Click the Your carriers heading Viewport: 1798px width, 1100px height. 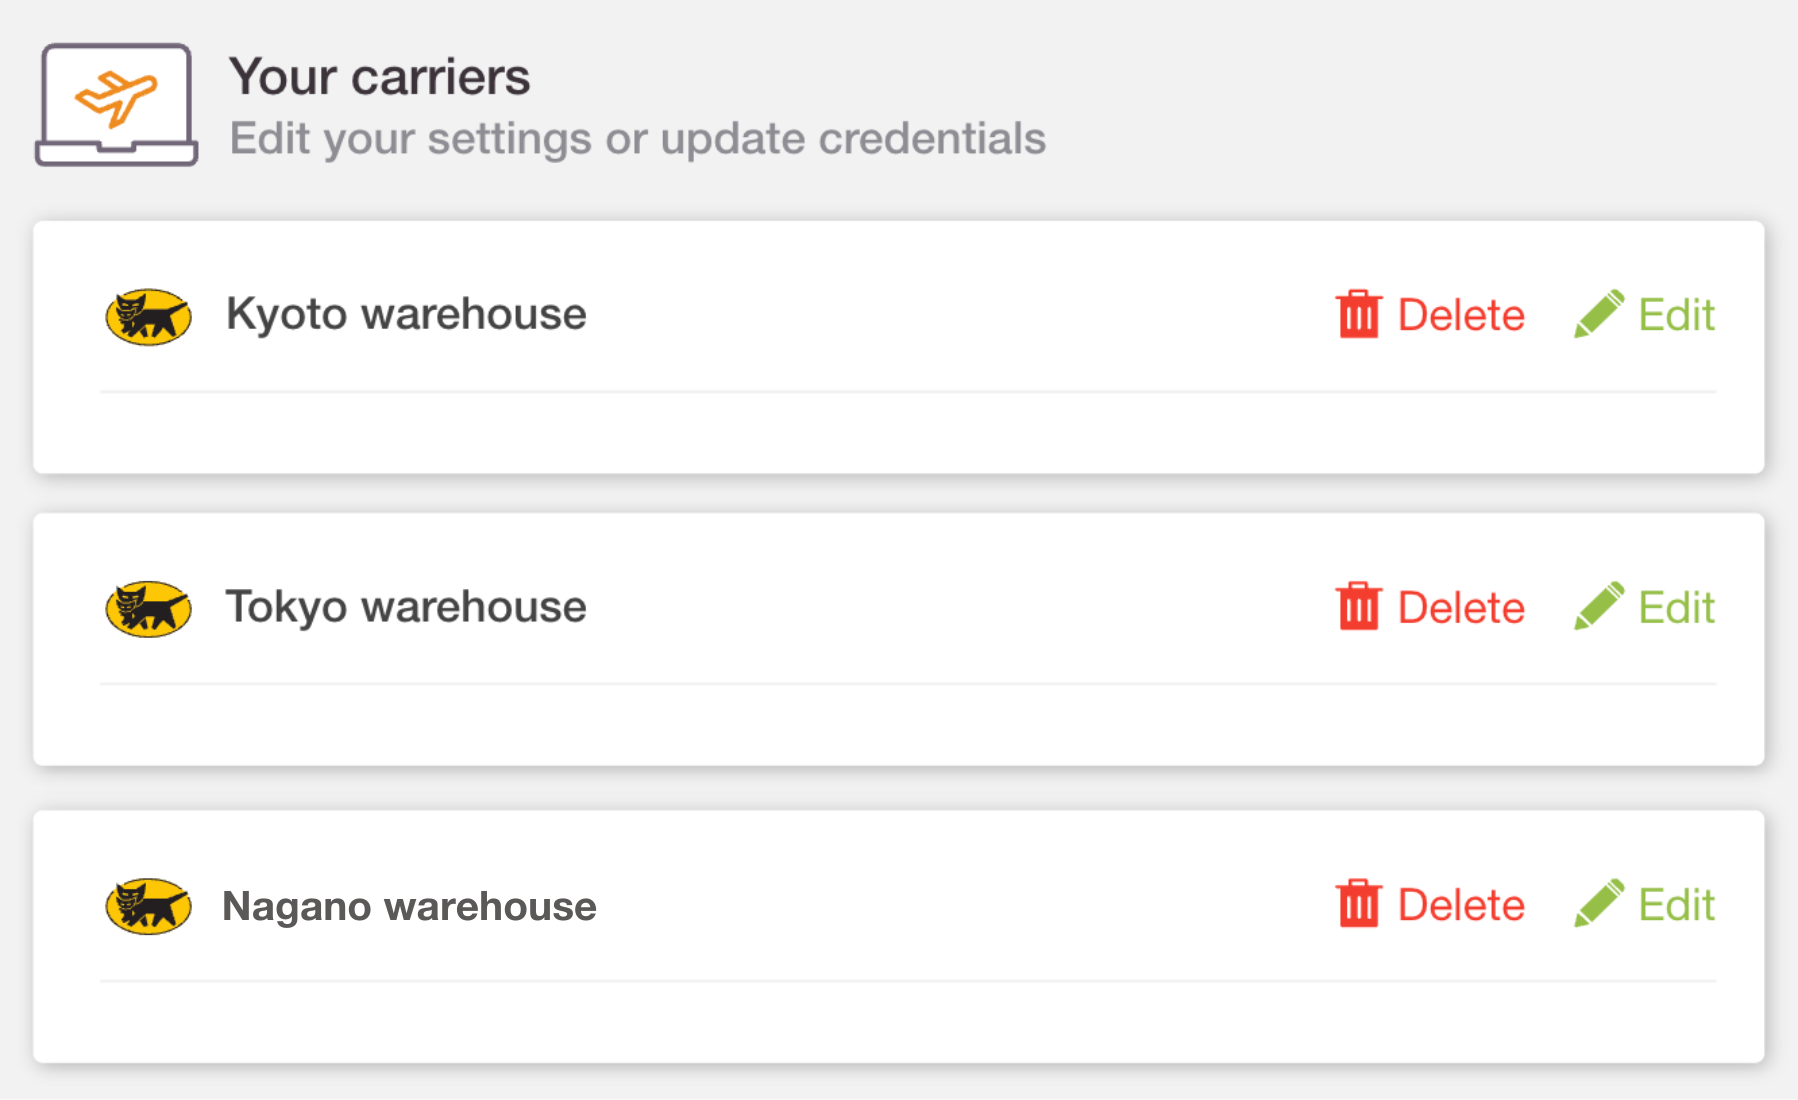tap(380, 77)
